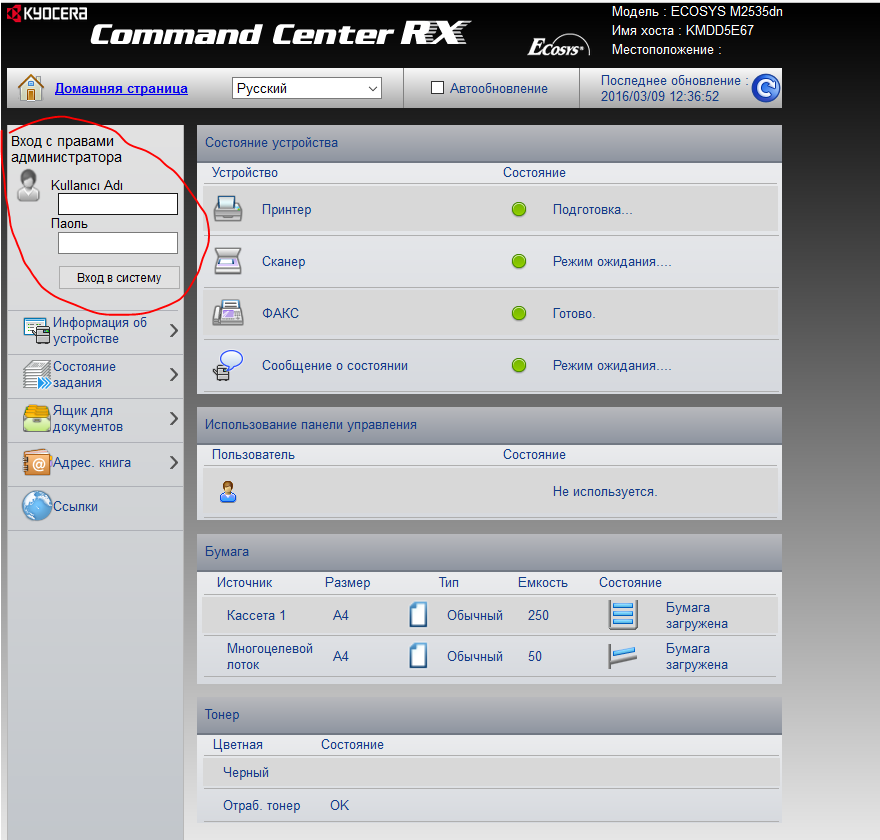Click the Ящик для документов icon
880x840 pixels.
pos(37,419)
